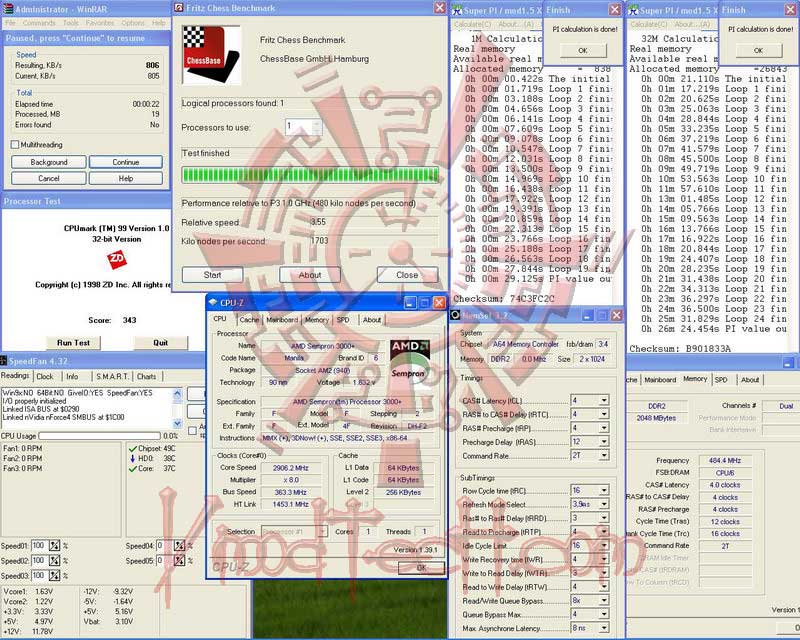Click Run Test in CPUmark 99
The image size is (800, 640).
[73, 342]
